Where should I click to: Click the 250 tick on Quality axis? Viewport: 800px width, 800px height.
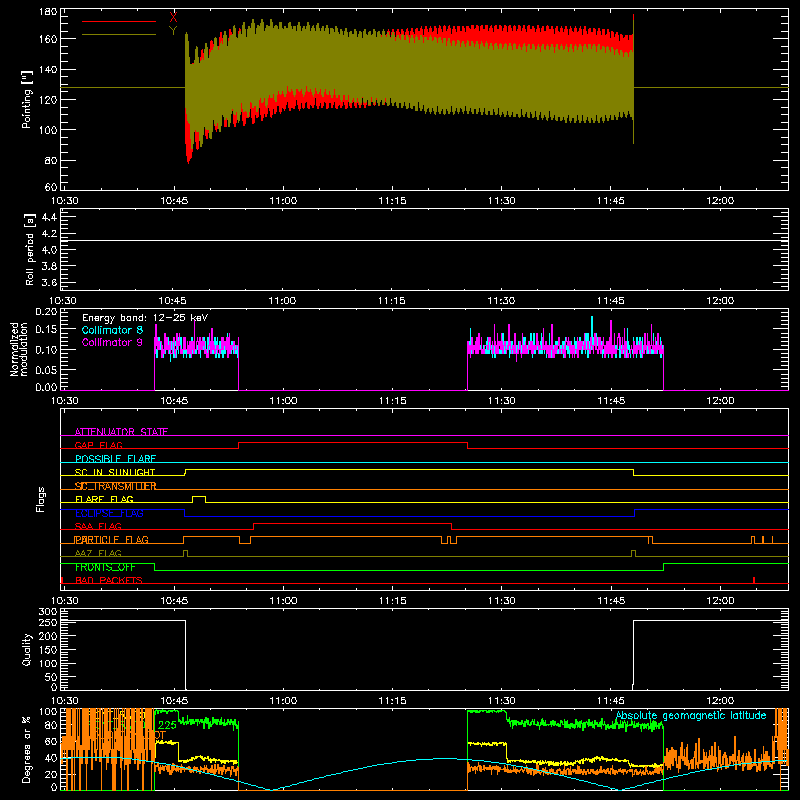point(48,622)
